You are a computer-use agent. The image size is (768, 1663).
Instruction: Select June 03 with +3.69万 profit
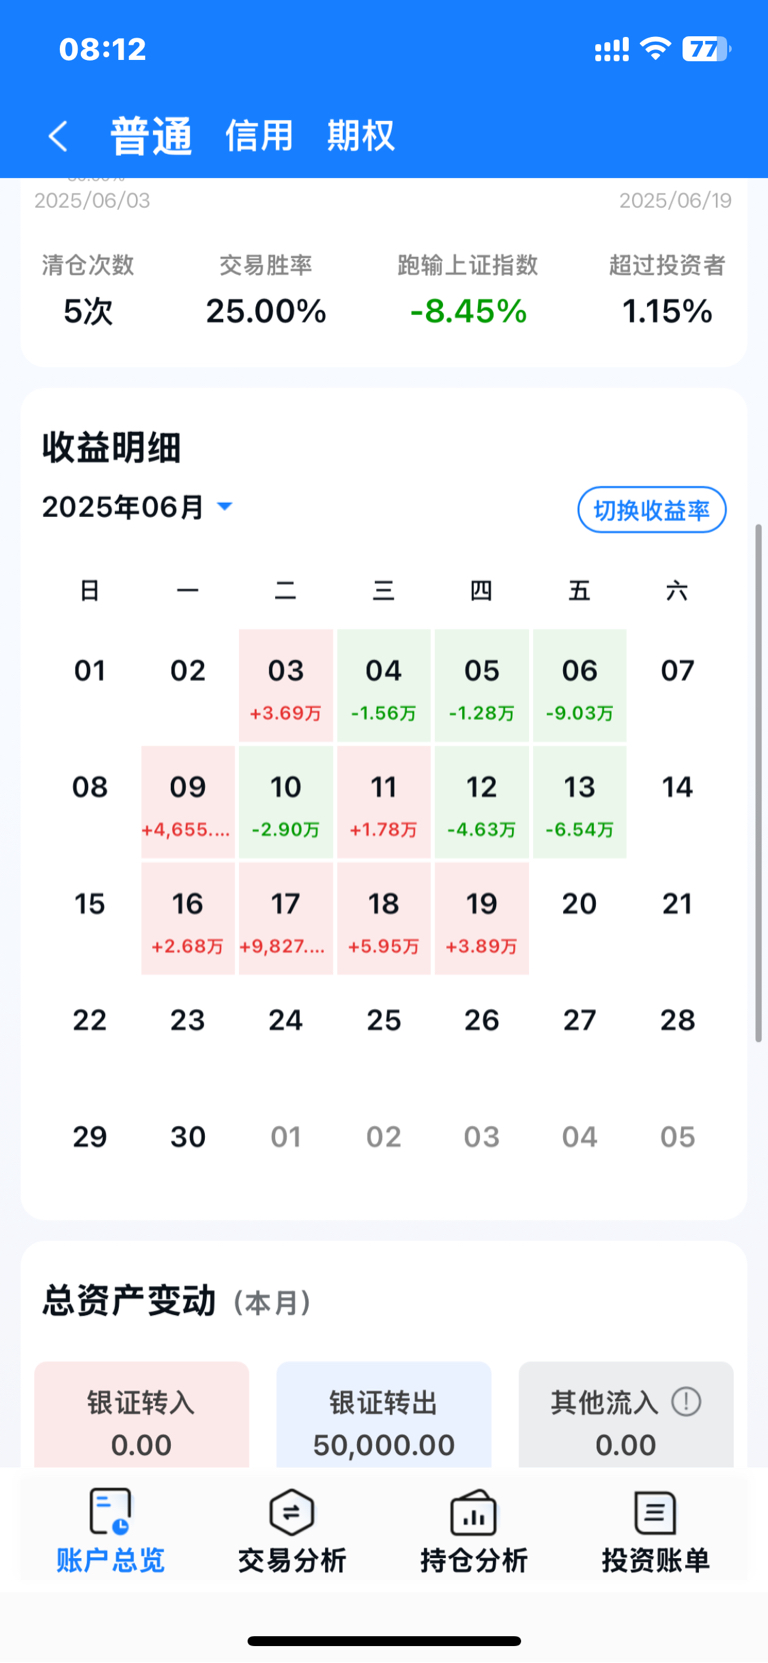[286, 686]
